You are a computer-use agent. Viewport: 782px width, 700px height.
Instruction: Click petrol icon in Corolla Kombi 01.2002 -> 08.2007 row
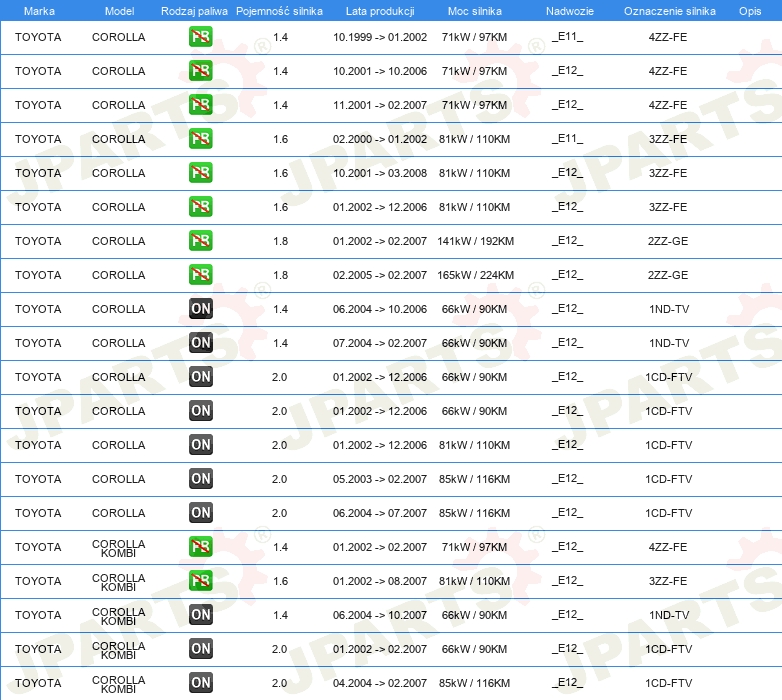click(200, 581)
